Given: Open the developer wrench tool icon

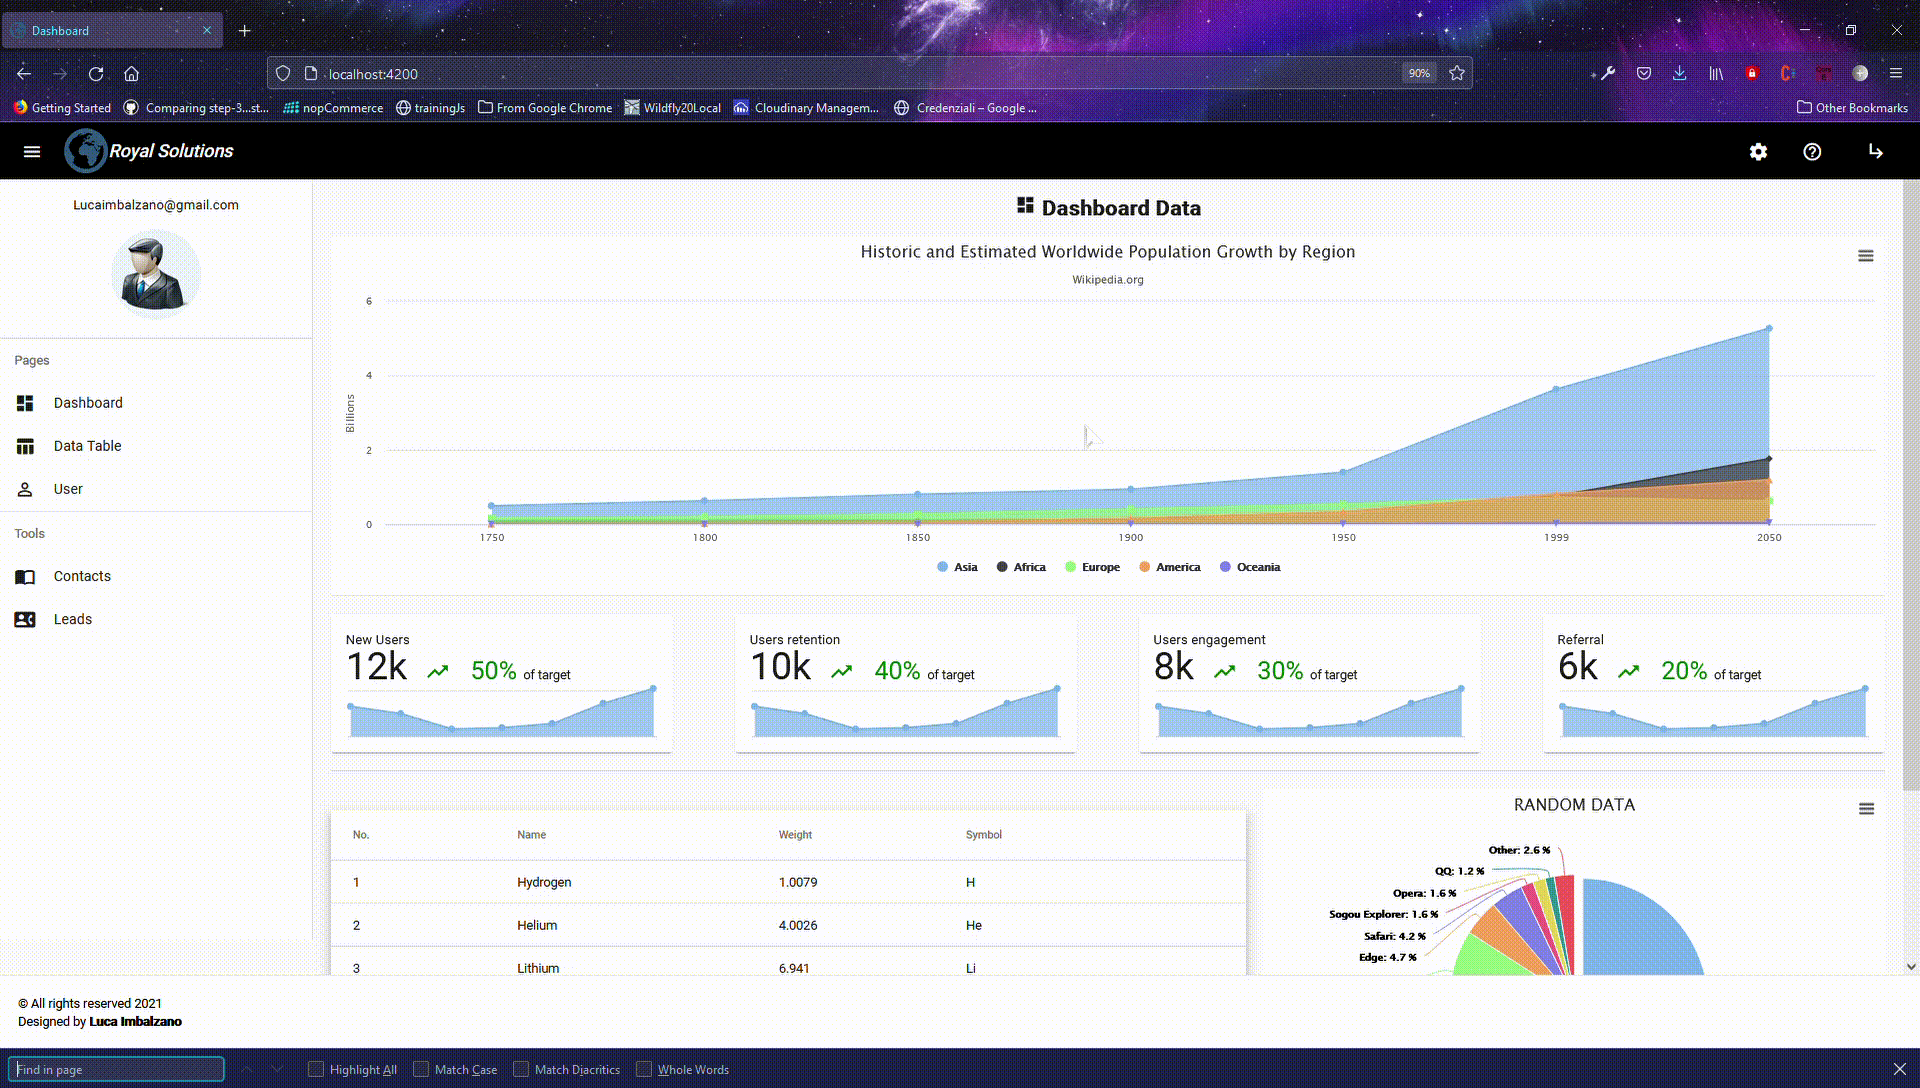Looking at the screenshot, I should click(x=1608, y=73).
